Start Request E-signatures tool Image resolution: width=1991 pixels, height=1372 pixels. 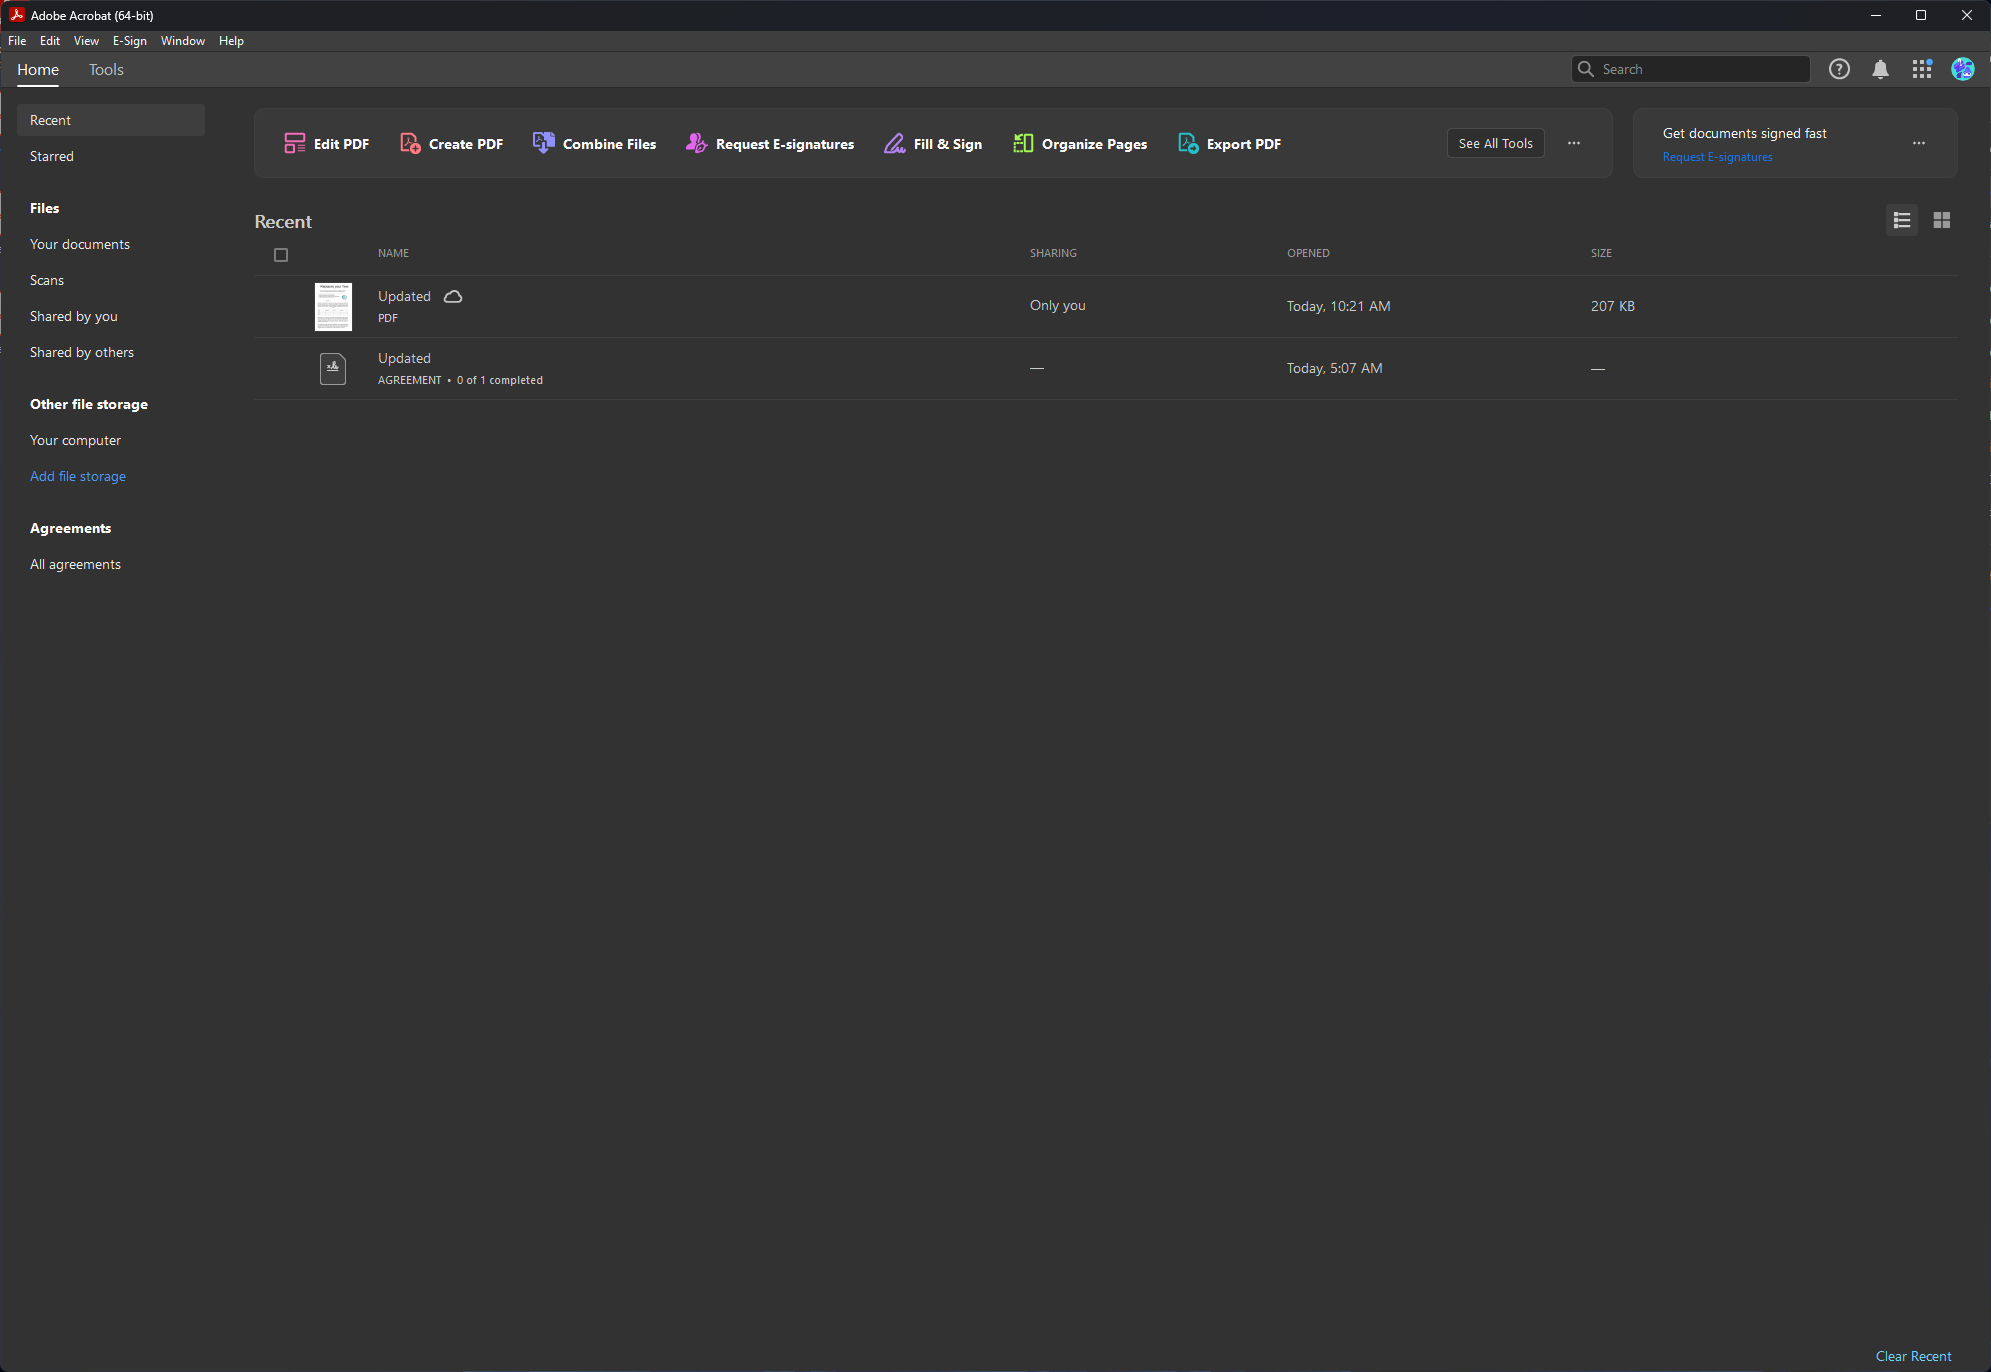point(770,144)
